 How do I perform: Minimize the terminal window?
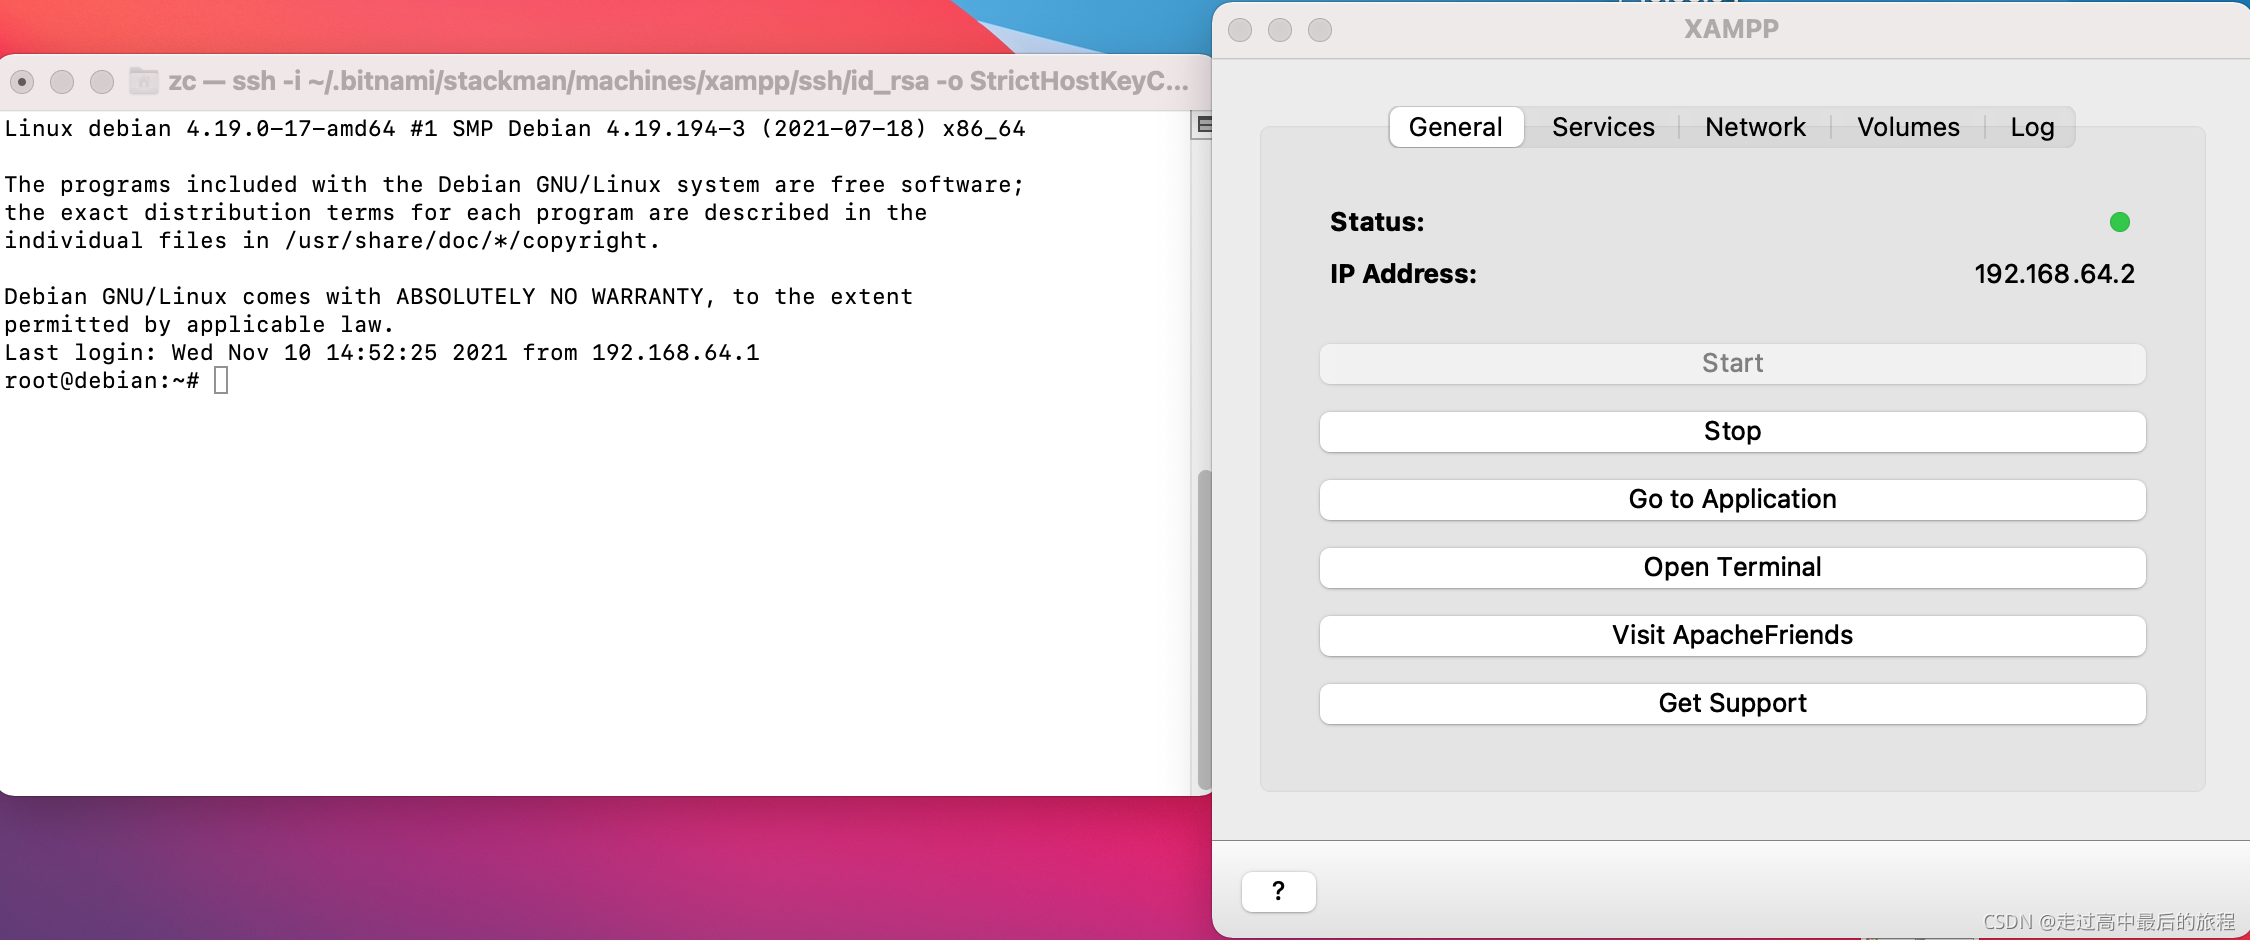pos(62,82)
